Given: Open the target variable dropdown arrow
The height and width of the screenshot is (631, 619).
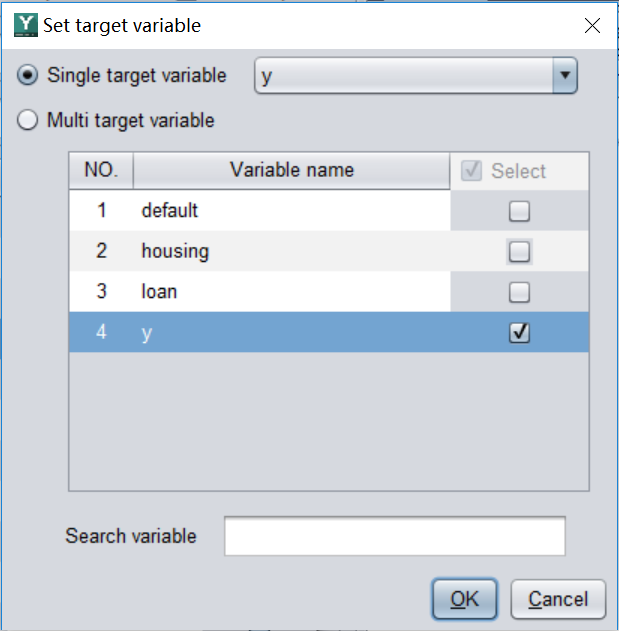Looking at the screenshot, I should [565, 75].
